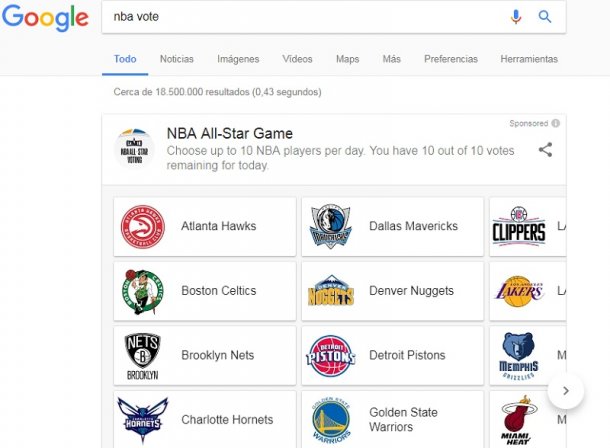Click the NBA All-Star Voting logo

tap(135, 148)
